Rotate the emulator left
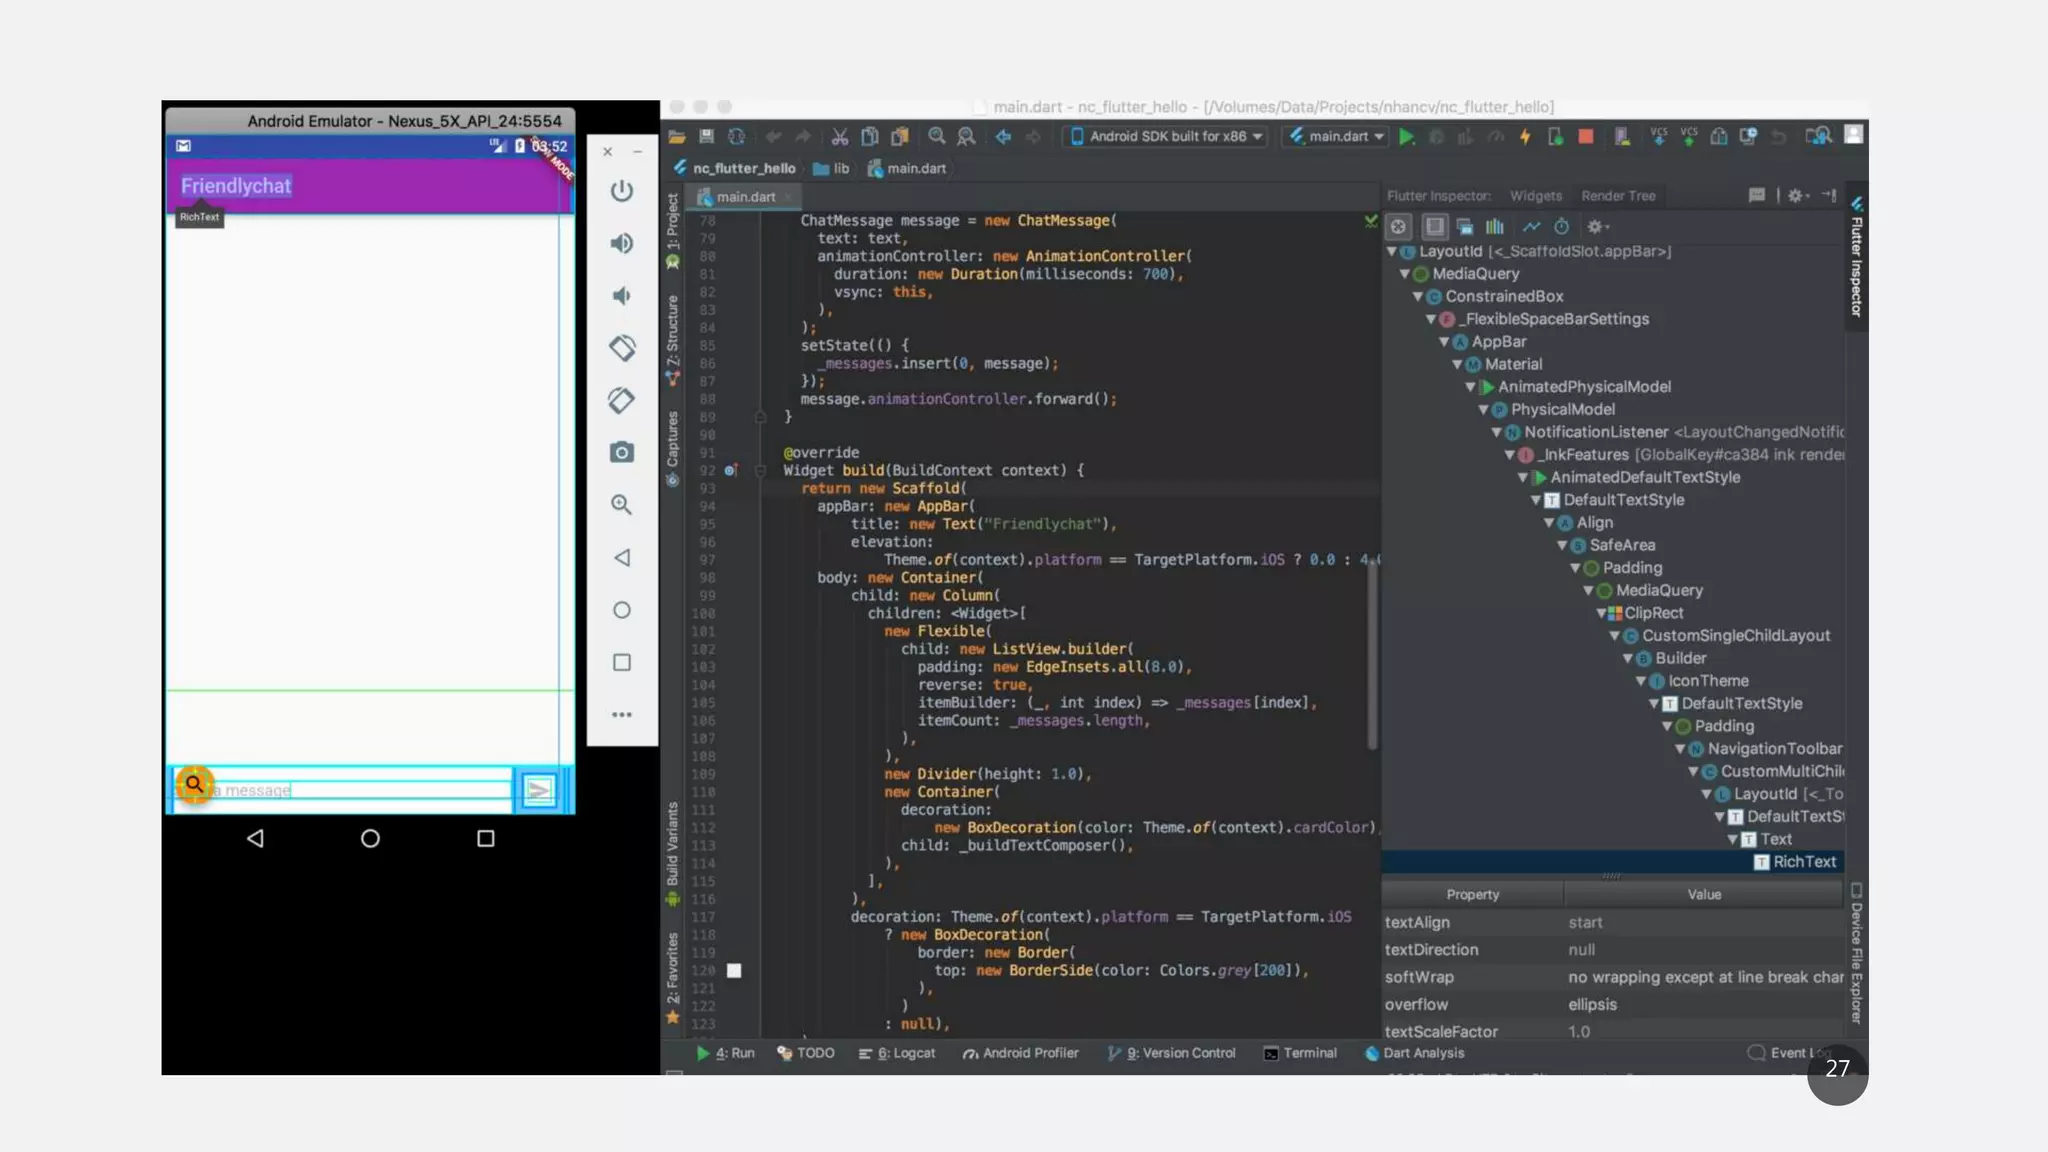The height and width of the screenshot is (1152, 2048). 621,348
